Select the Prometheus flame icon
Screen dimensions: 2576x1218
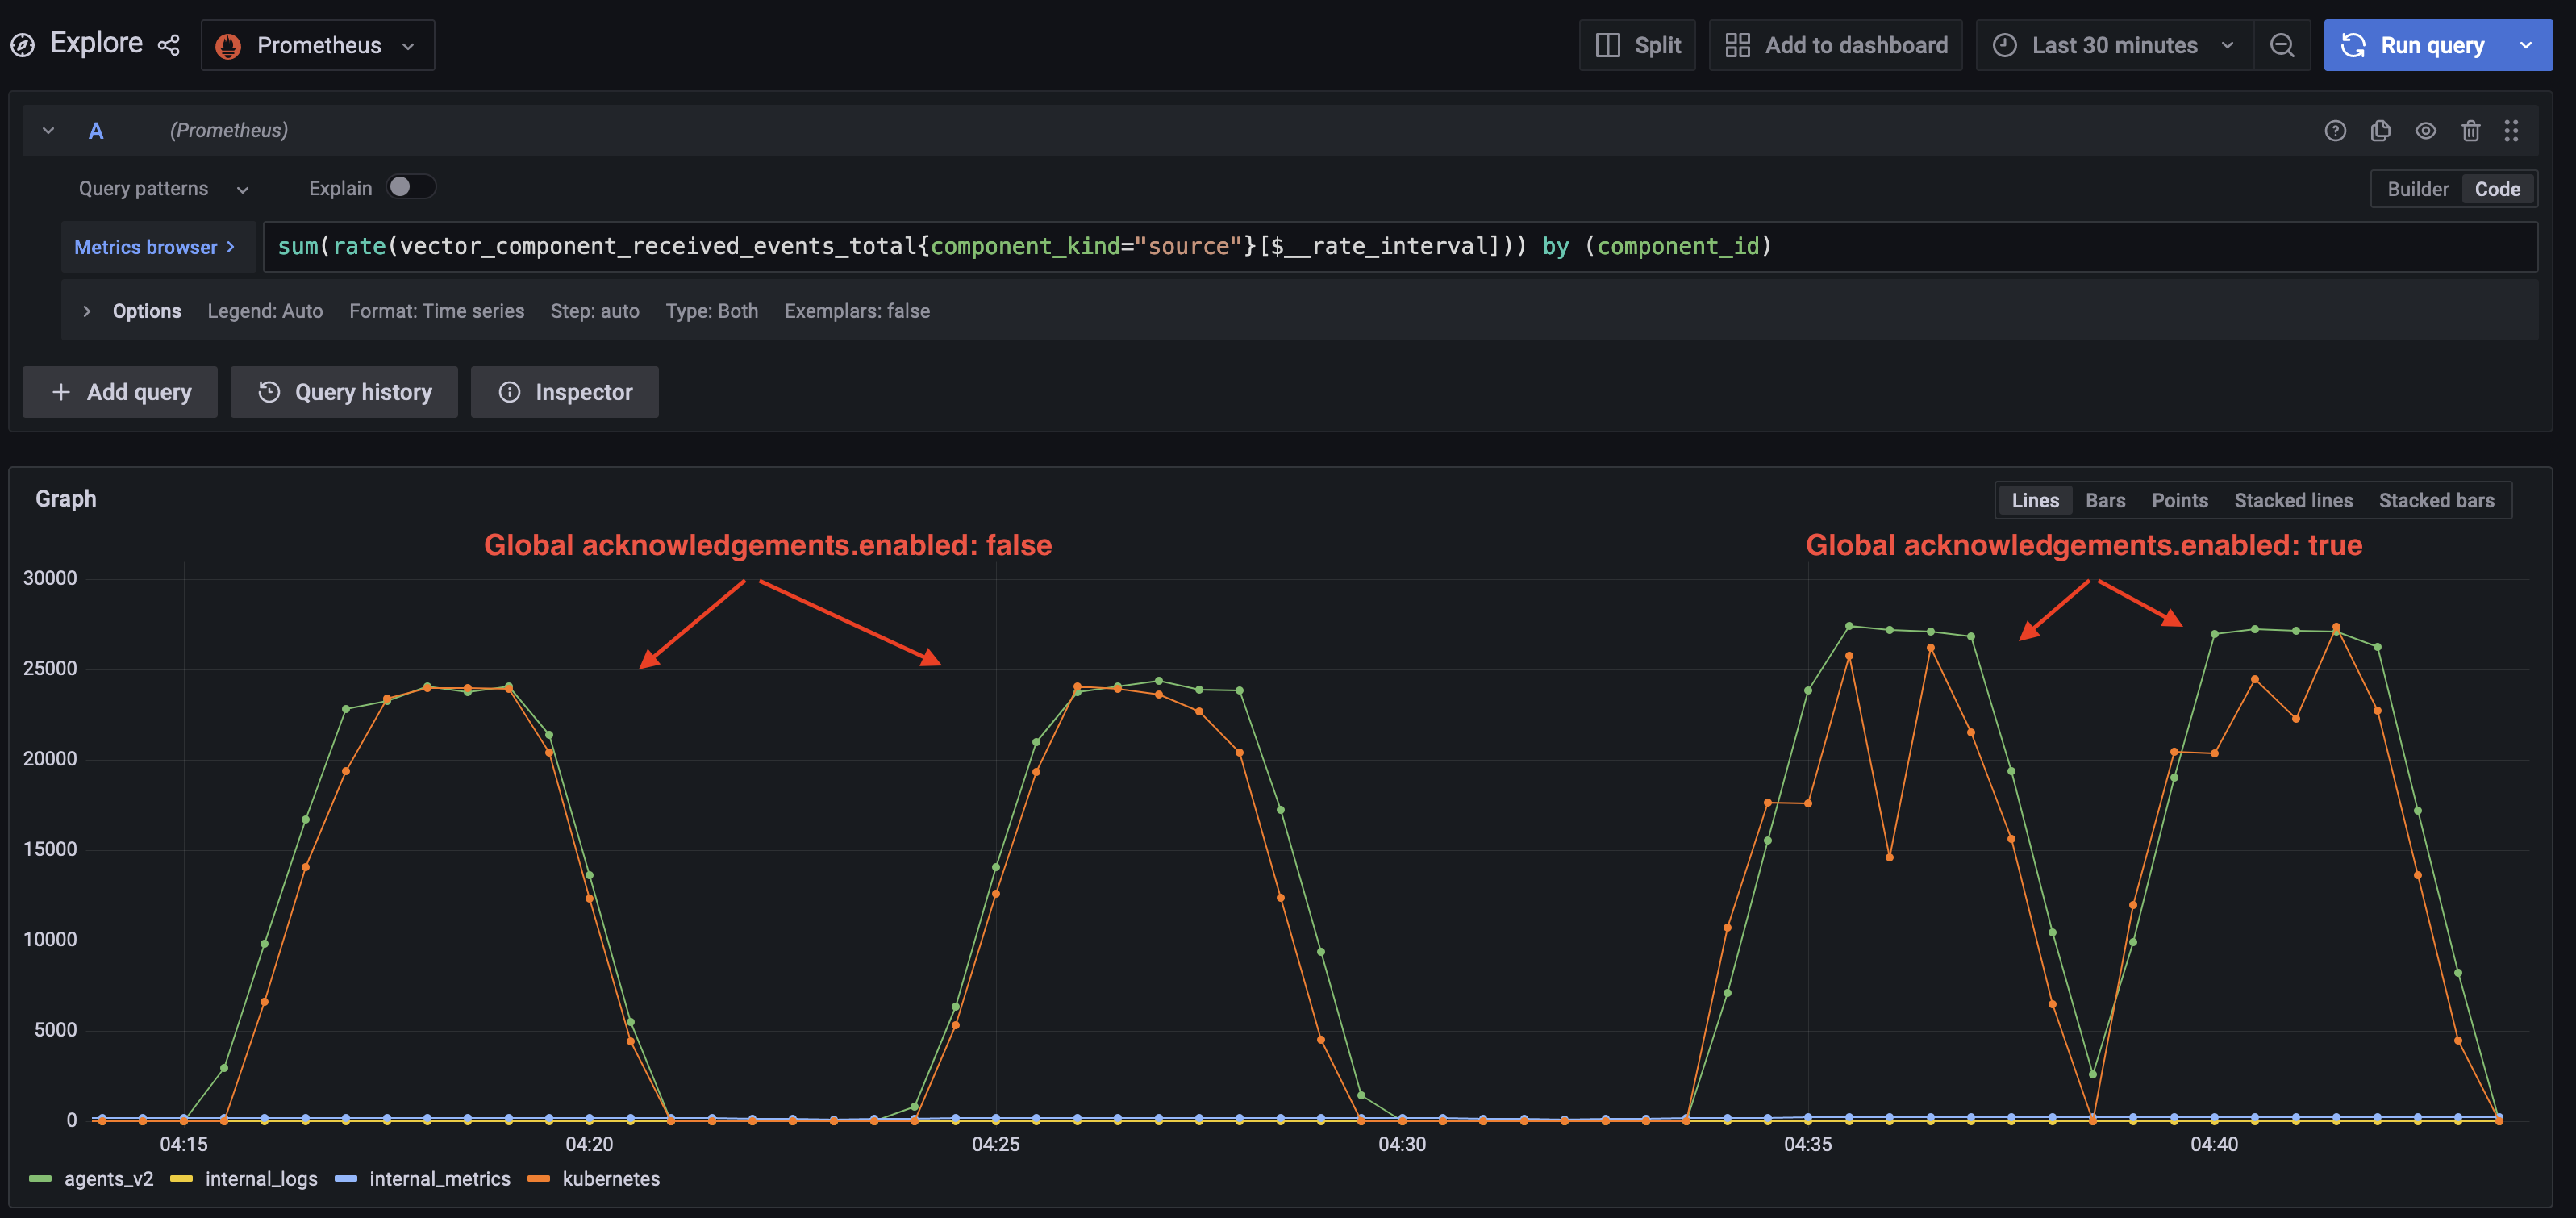(229, 45)
